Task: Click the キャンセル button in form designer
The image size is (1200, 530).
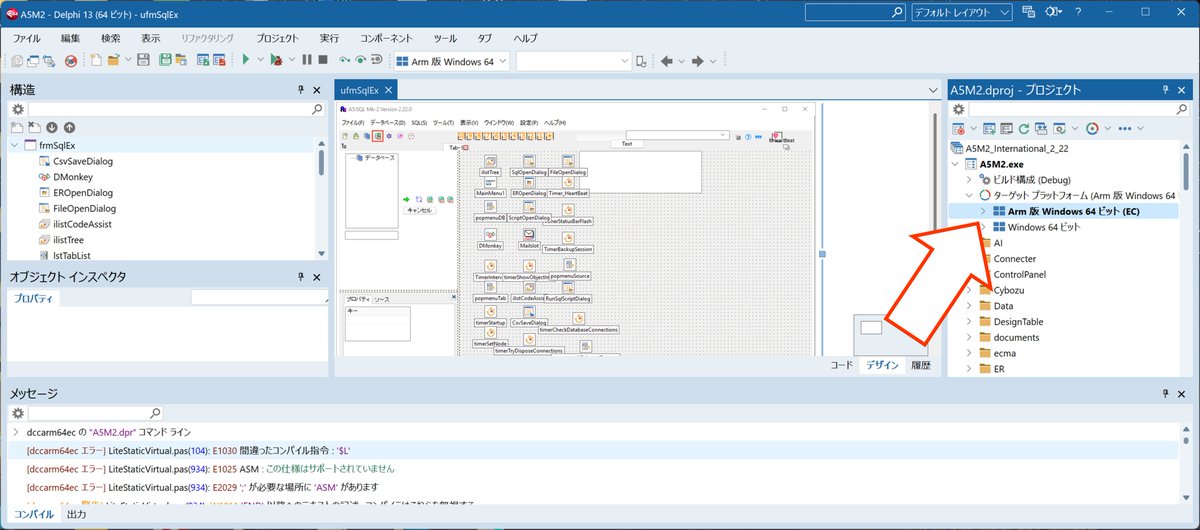Action: (x=419, y=210)
